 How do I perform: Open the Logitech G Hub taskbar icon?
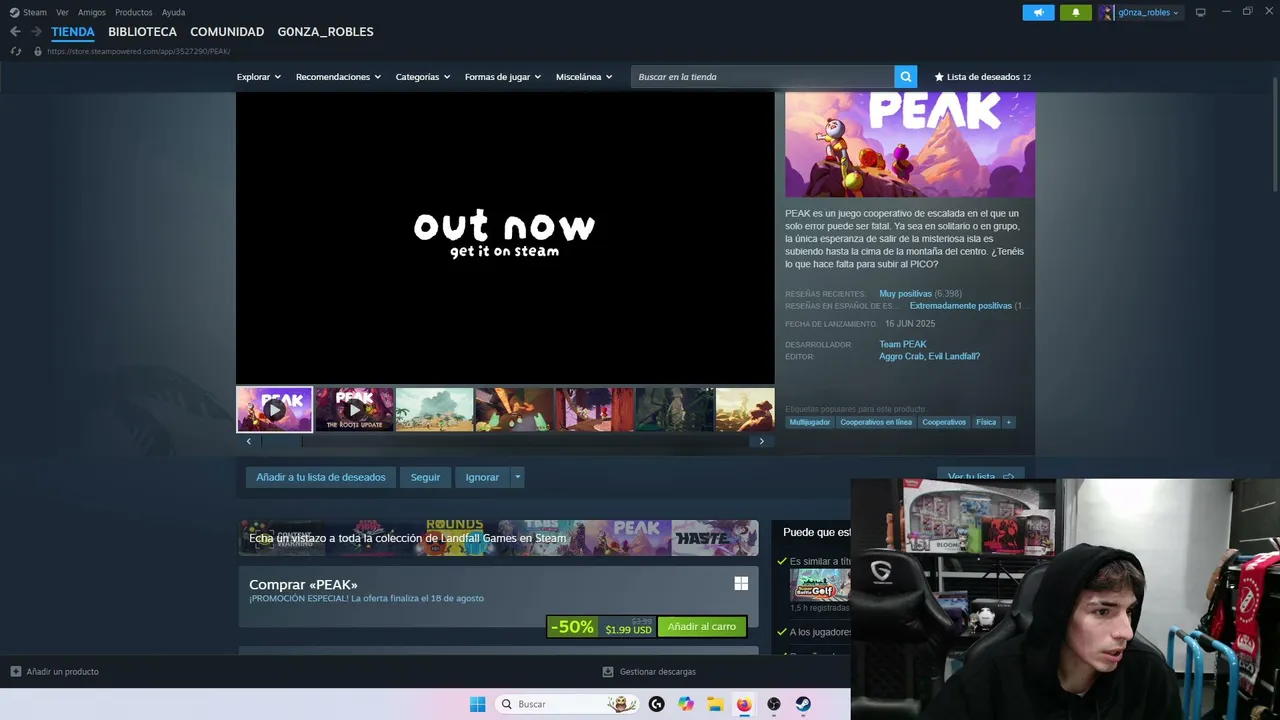point(656,704)
